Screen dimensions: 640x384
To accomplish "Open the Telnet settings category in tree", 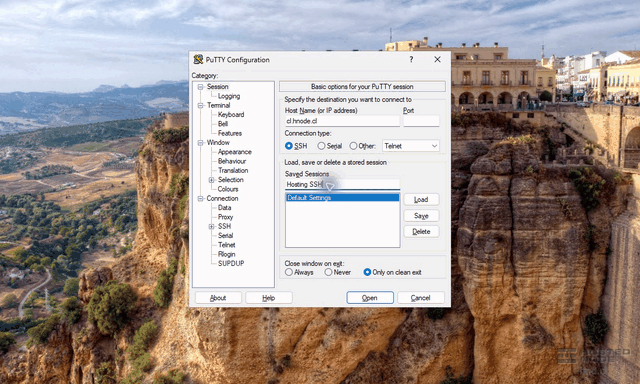I will tap(227, 245).
